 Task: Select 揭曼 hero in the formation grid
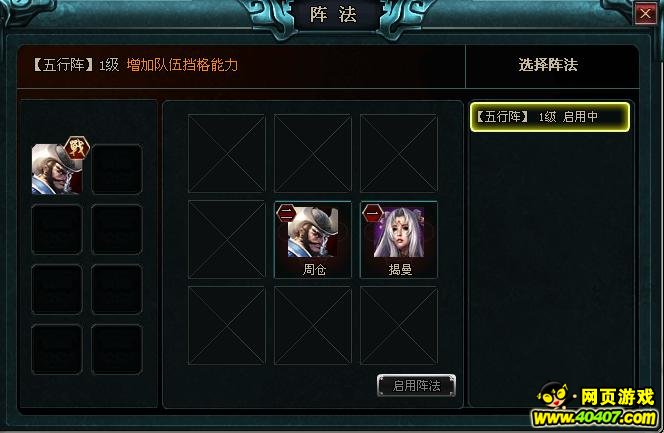point(399,239)
